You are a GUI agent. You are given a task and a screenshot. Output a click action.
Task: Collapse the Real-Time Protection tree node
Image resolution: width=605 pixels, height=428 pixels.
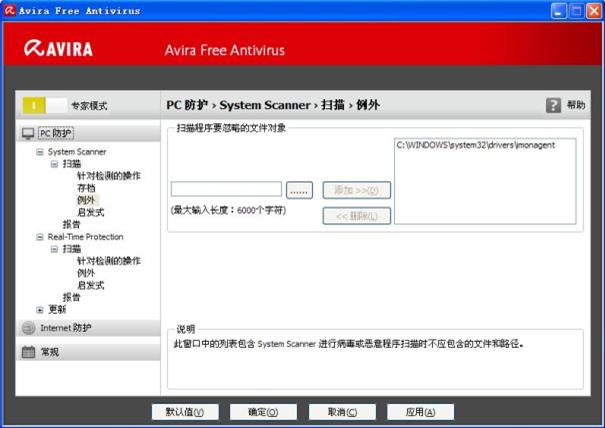click(40, 237)
